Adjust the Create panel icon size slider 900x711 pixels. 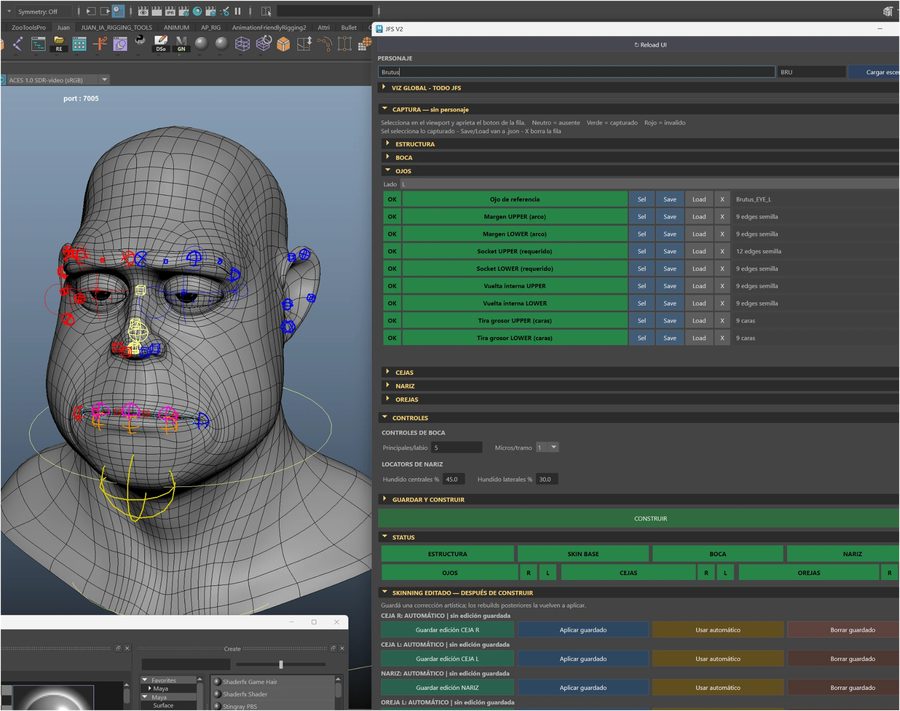tap(281, 664)
